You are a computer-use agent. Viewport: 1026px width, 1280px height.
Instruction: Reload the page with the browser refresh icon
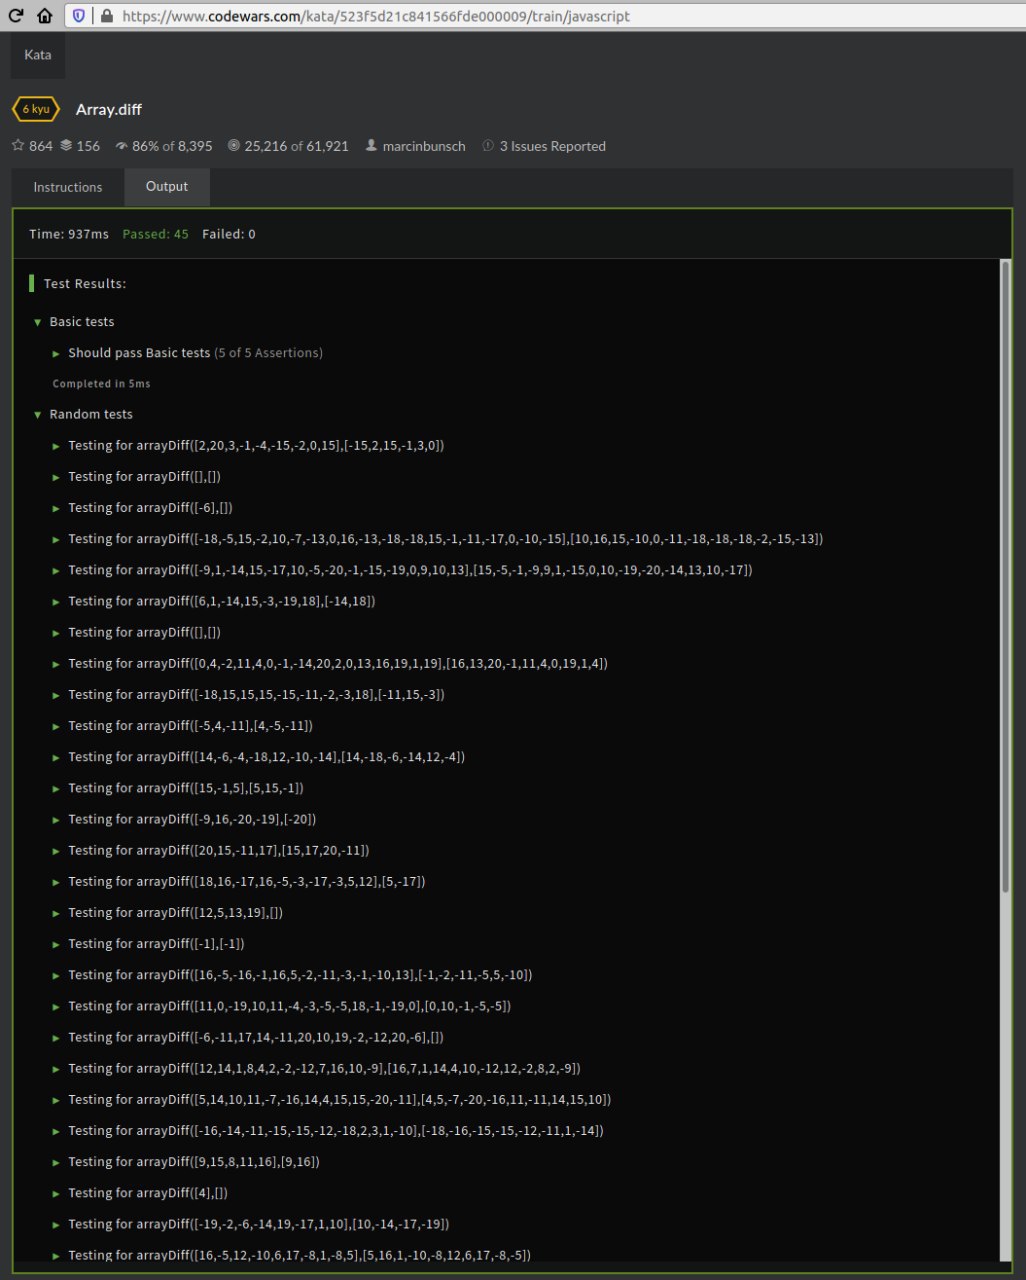click(x=16, y=16)
